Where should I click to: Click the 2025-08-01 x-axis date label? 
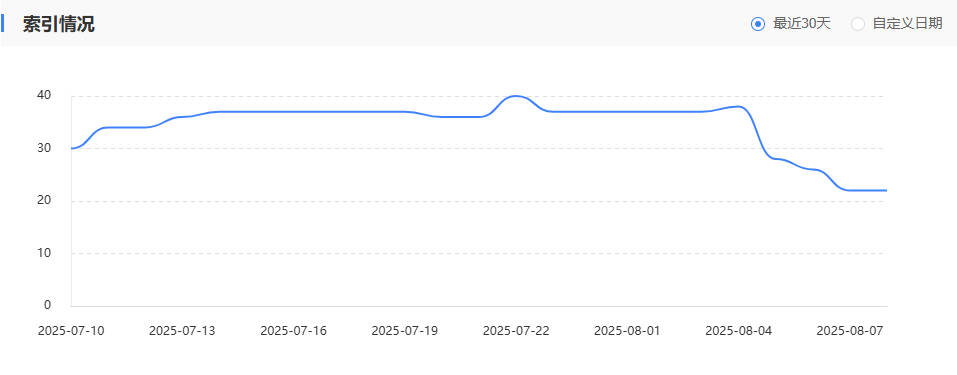click(627, 331)
